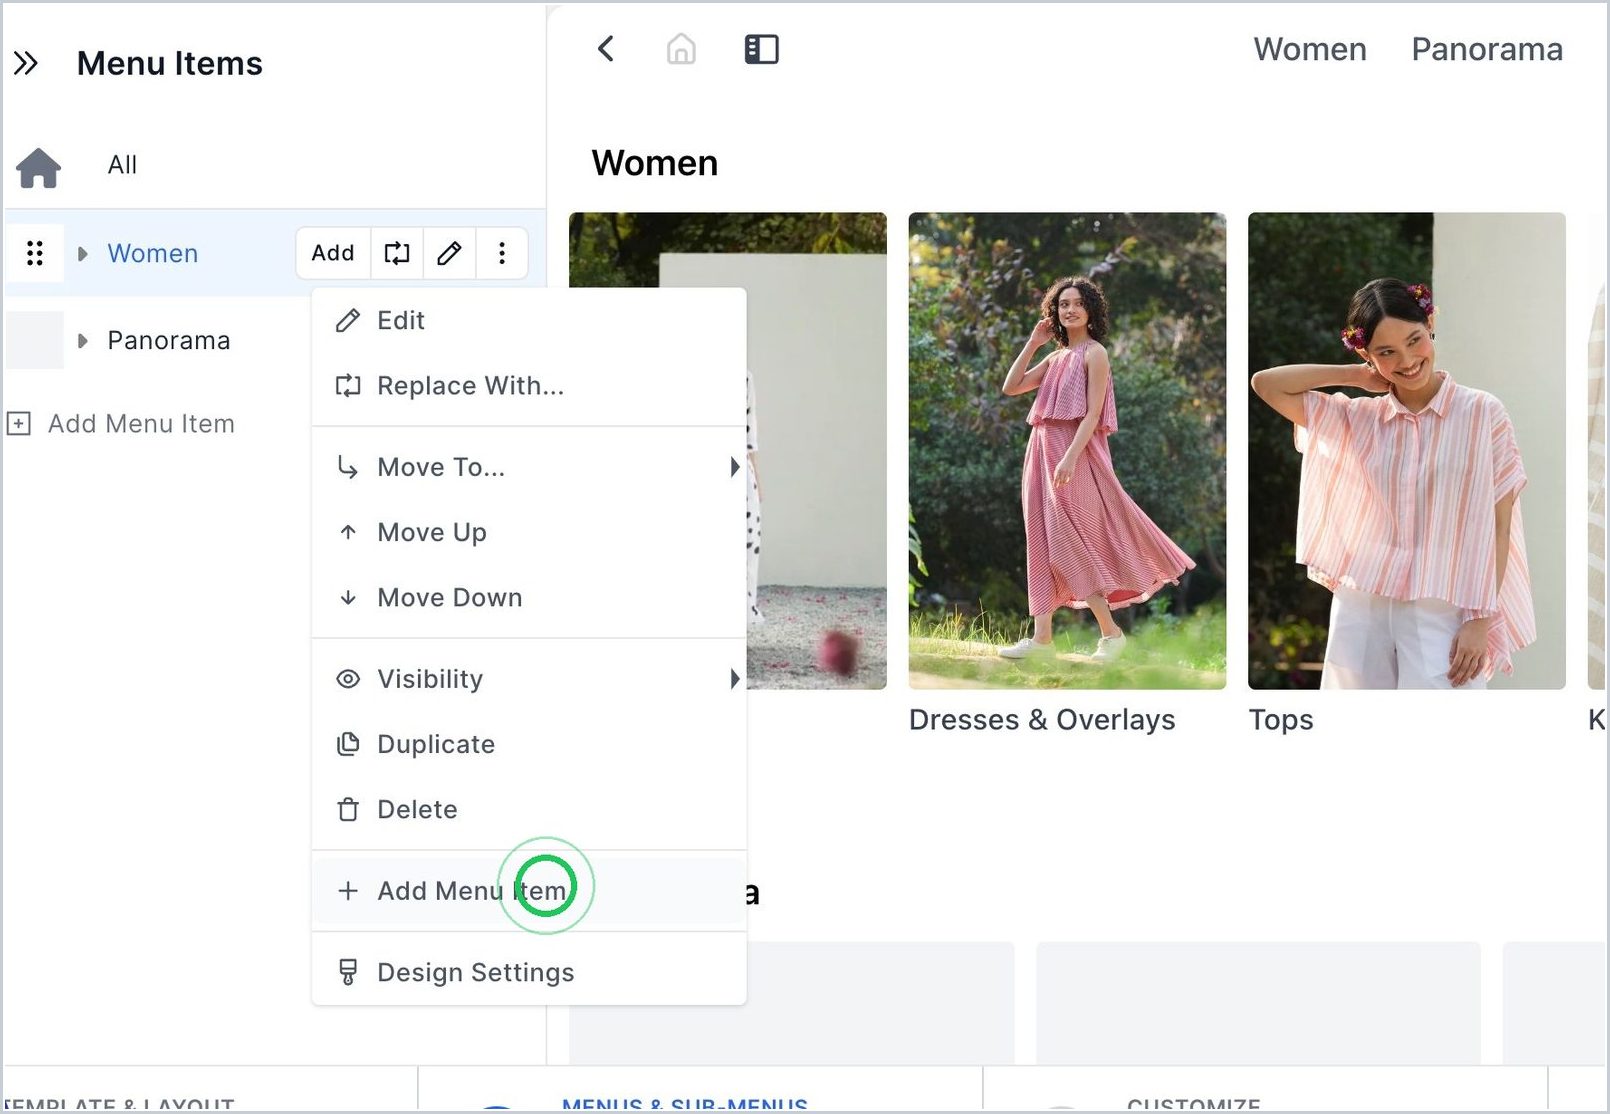The height and width of the screenshot is (1114, 1610).
Task: Open Design Settings from the context menu
Action: tap(529, 972)
